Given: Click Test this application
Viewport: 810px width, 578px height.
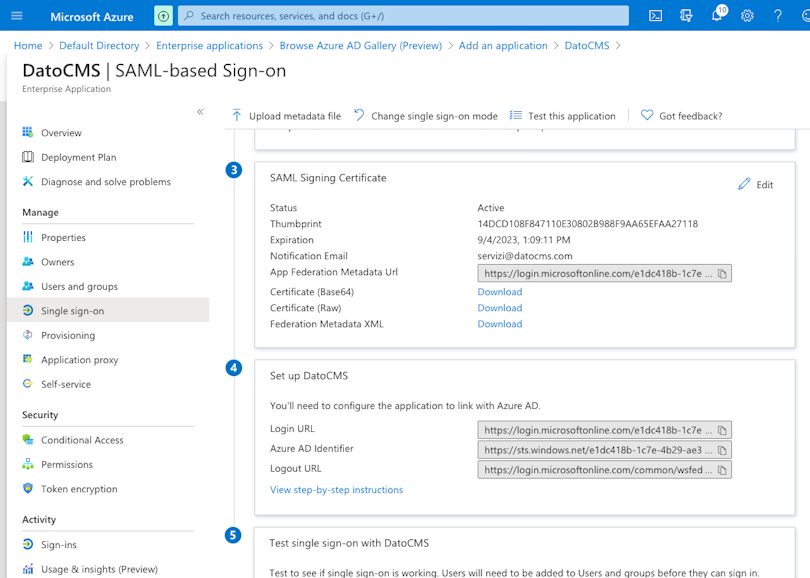Looking at the screenshot, I should (x=563, y=116).
